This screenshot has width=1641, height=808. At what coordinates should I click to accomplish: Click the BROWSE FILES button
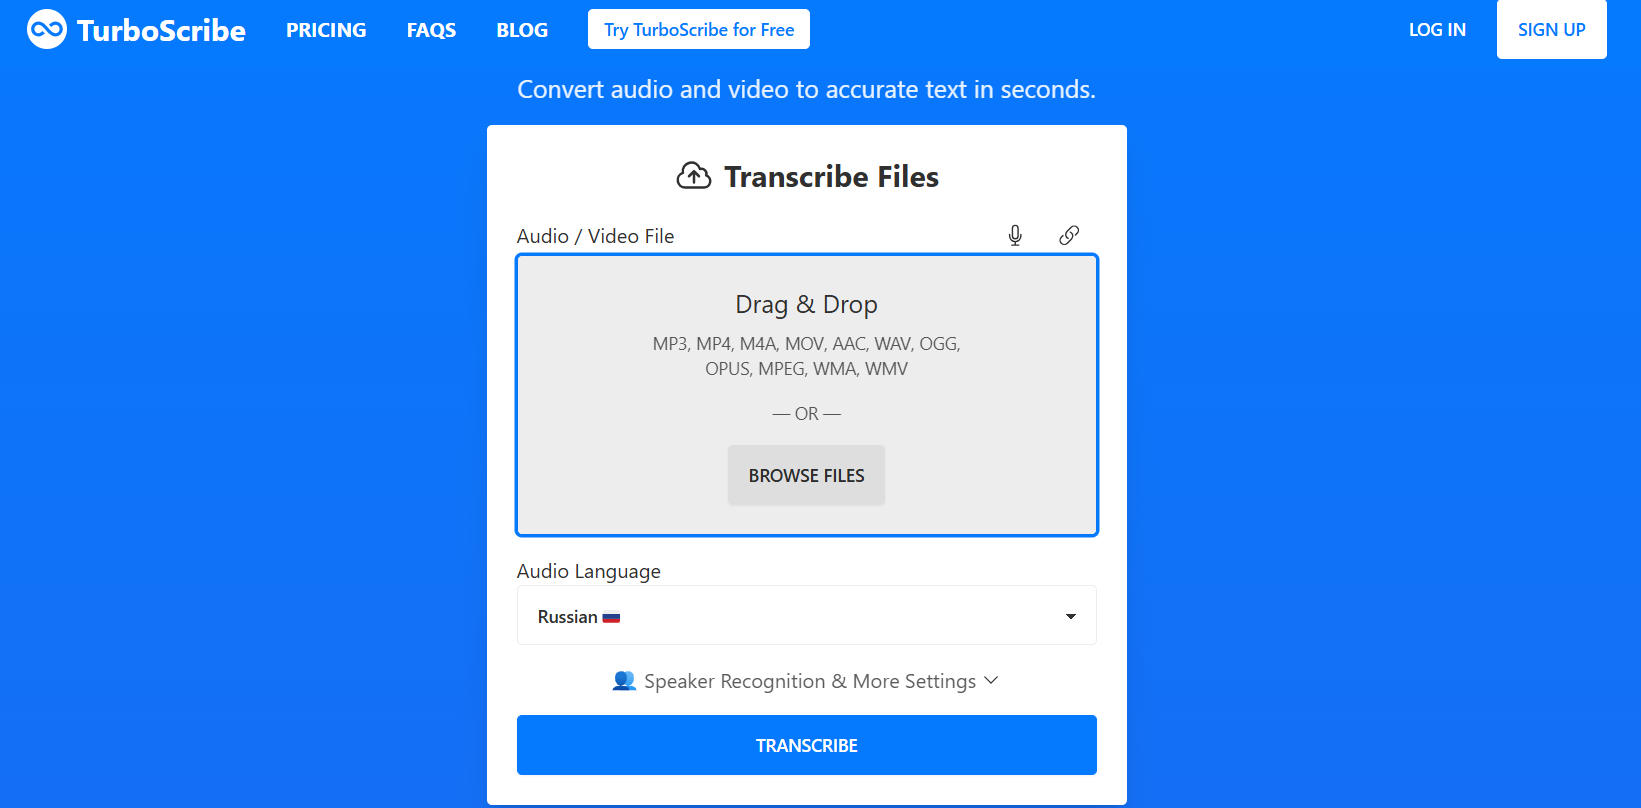click(806, 475)
